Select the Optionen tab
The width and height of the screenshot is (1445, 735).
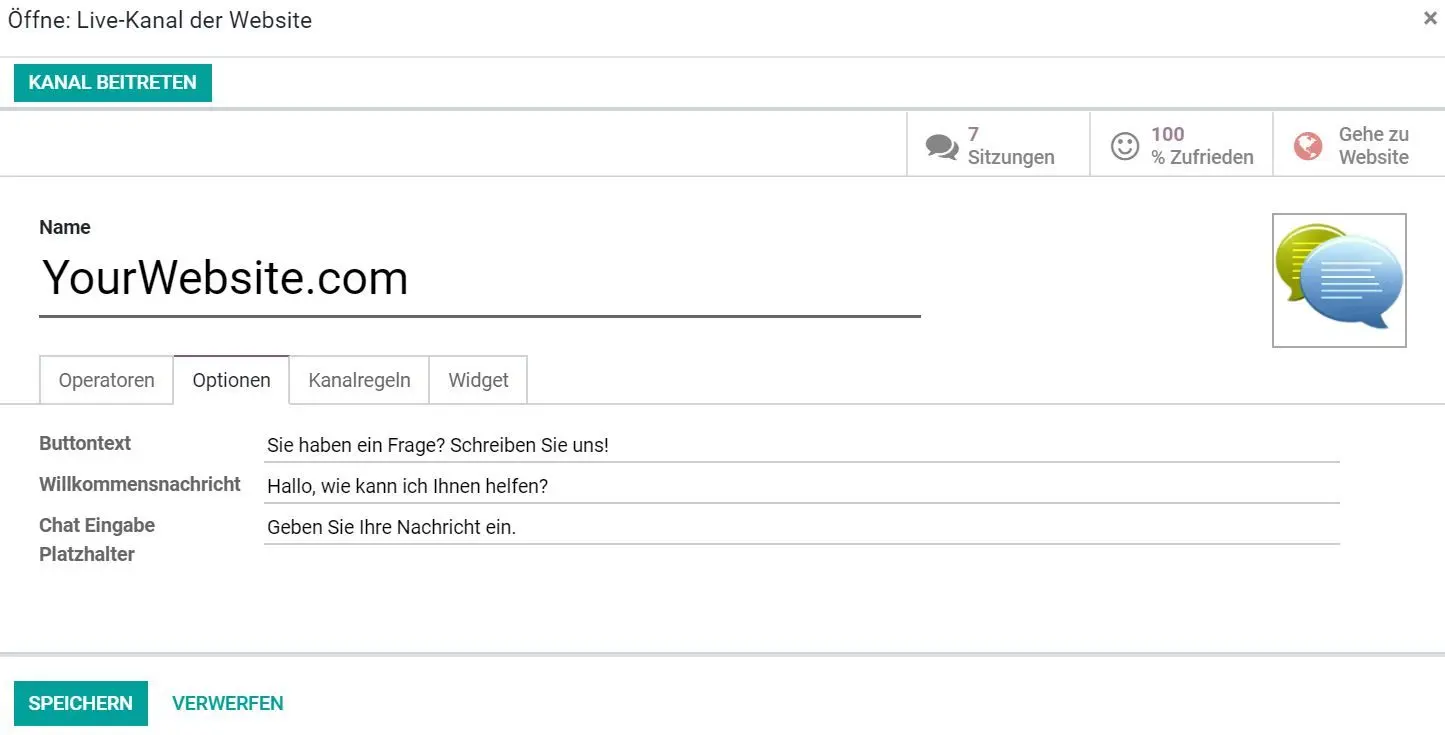[232, 380]
